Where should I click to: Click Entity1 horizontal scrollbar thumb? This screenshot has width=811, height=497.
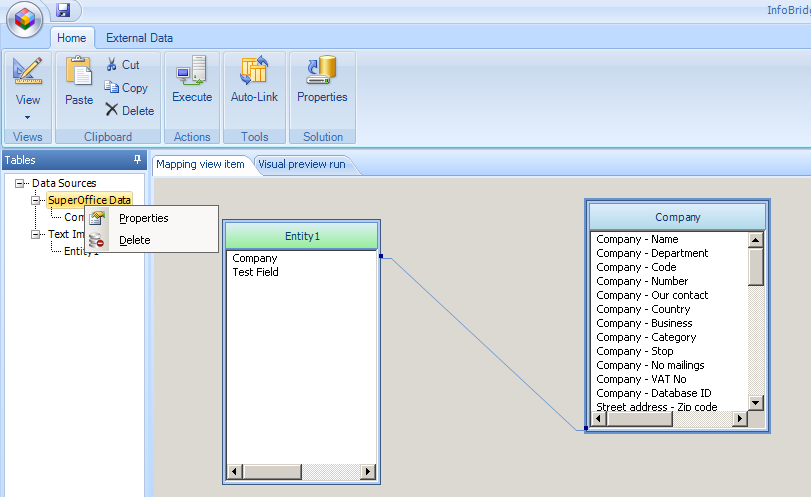272,472
